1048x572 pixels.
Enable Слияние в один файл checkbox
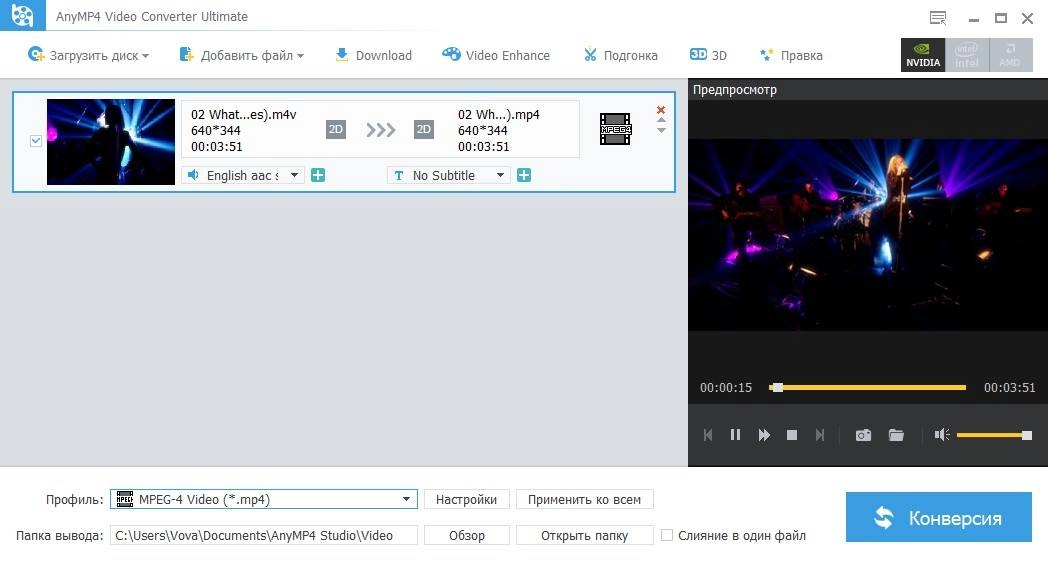click(x=667, y=535)
